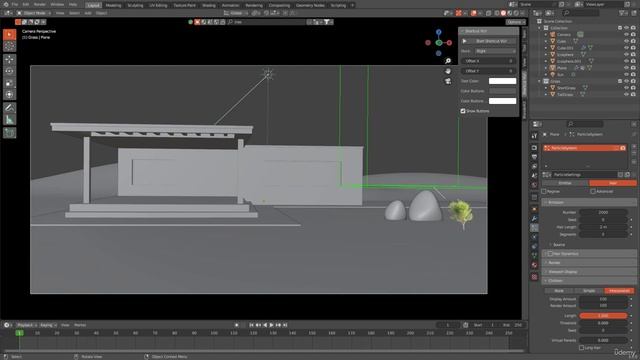The width and height of the screenshot is (640, 360).
Task: Toggle the Regrow checkbox
Action: (x=544, y=191)
